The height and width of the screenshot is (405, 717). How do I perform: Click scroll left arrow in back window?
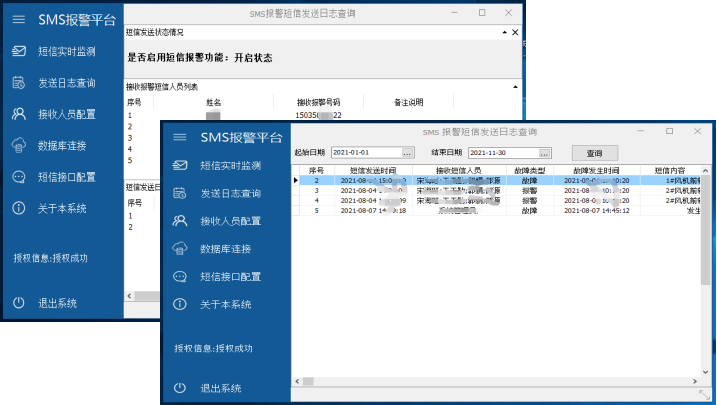click(x=129, y=296)
